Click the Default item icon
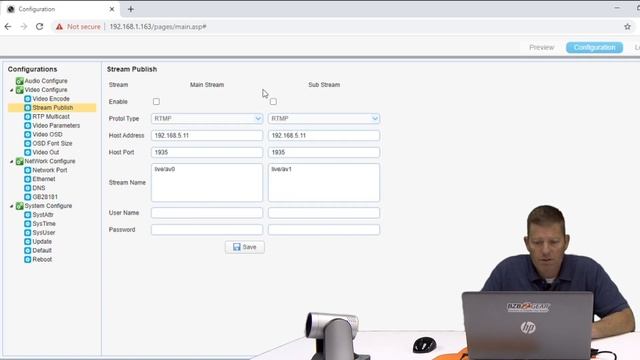This screenshot has height=360, width=640. [27, 251]
